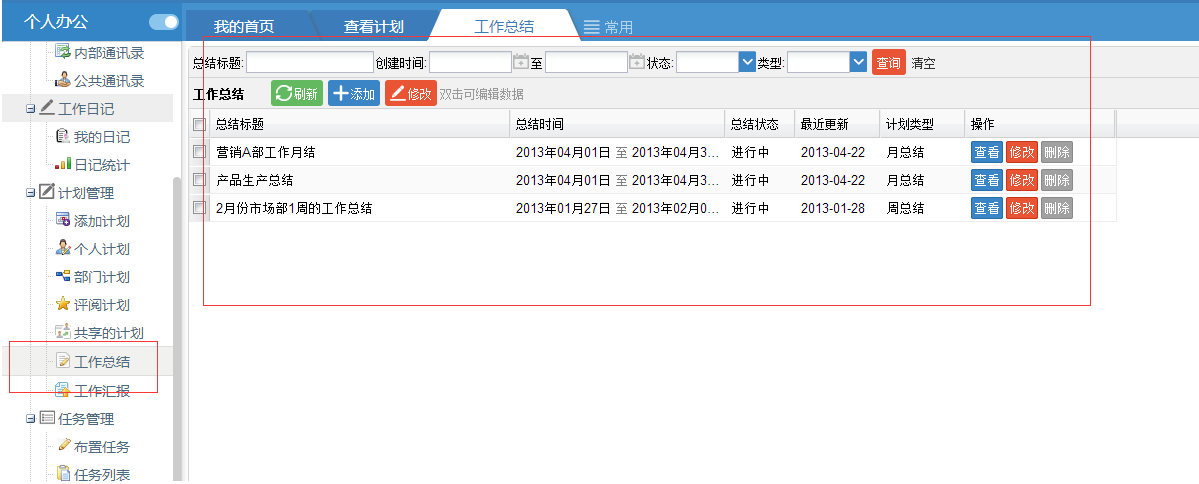The image size is (1199, 484).
Task: Click the 我的日记 notebook icon
Action: pos(63,137)
